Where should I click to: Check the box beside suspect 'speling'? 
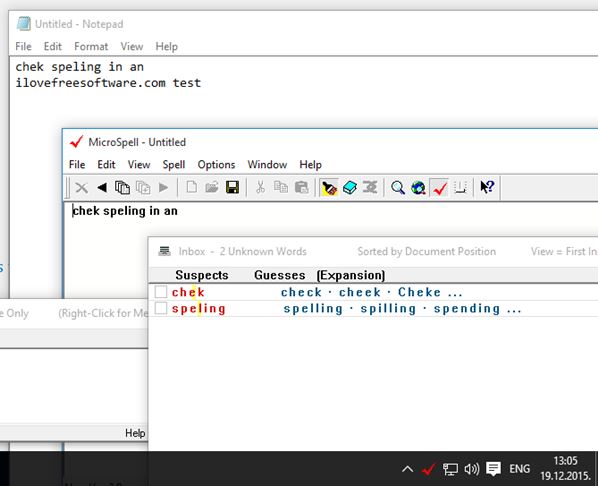[161, 308]
